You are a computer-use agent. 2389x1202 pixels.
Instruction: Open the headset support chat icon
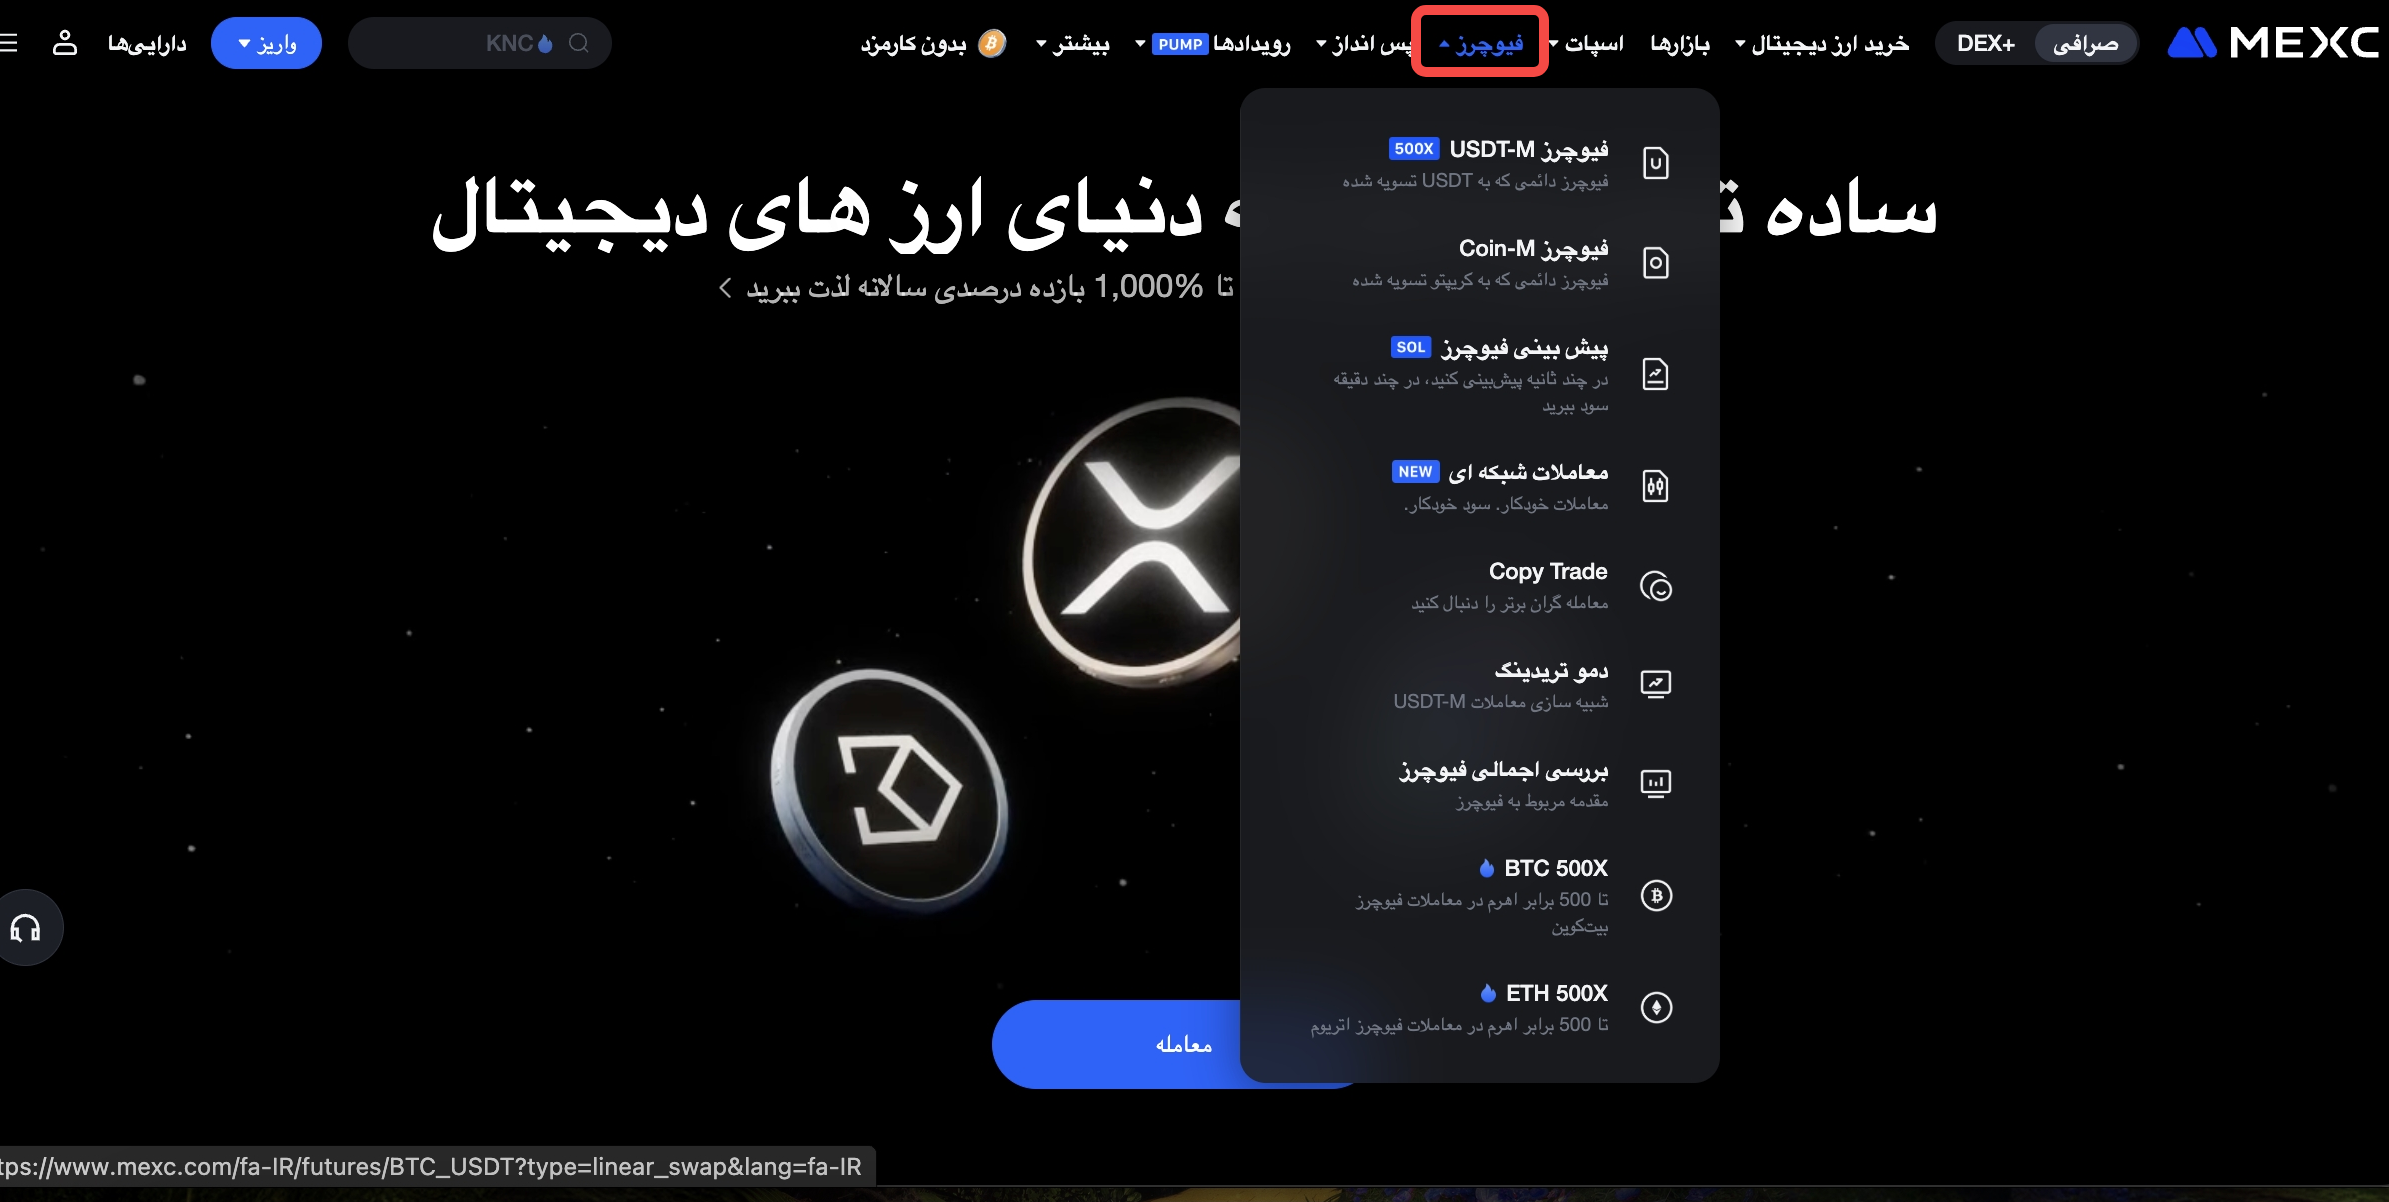[x=26, y=929]
